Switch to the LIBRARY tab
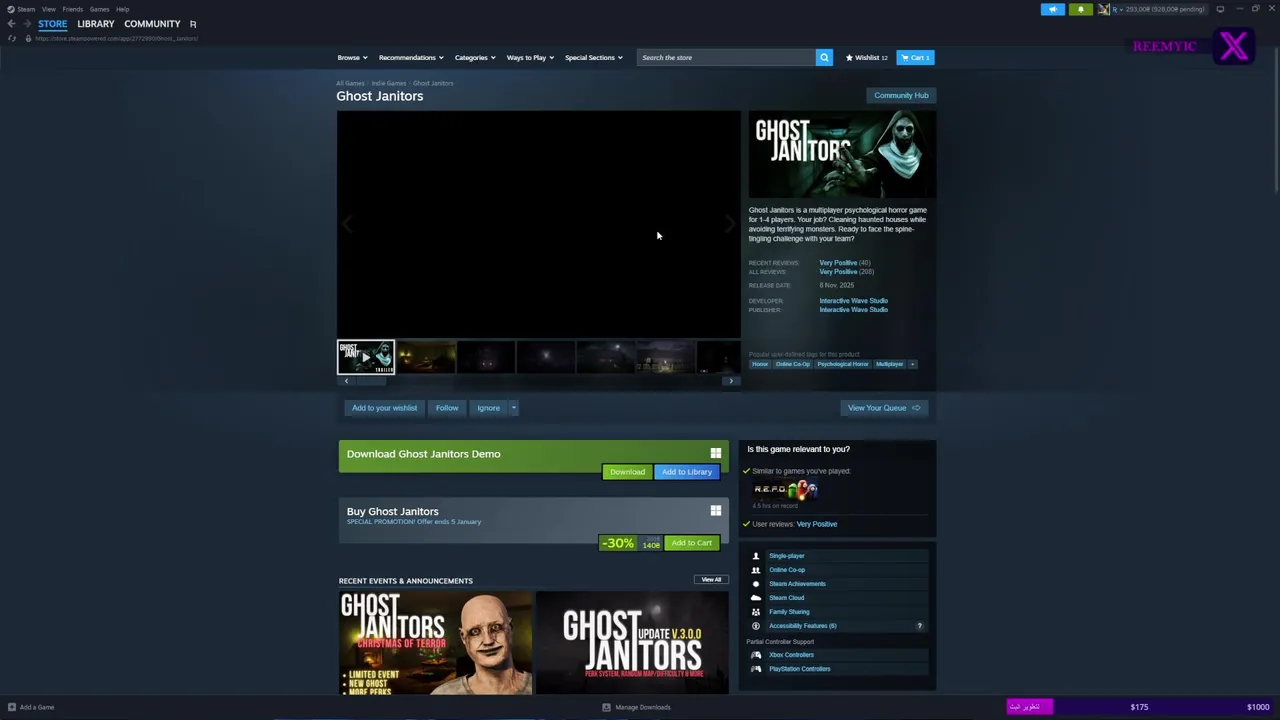The height and width of the screenshot is (720, 1280). click(96, 24)
